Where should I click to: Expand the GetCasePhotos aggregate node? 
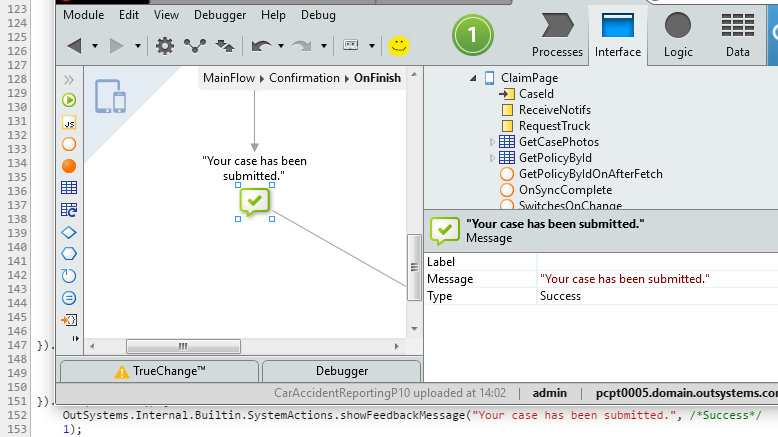(492, 142)
